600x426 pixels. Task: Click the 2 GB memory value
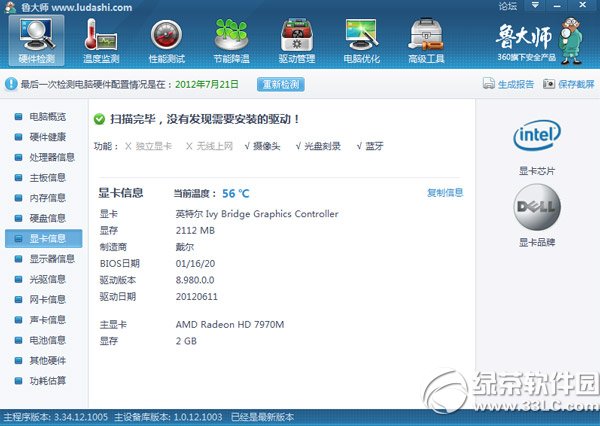coord(186,341)
